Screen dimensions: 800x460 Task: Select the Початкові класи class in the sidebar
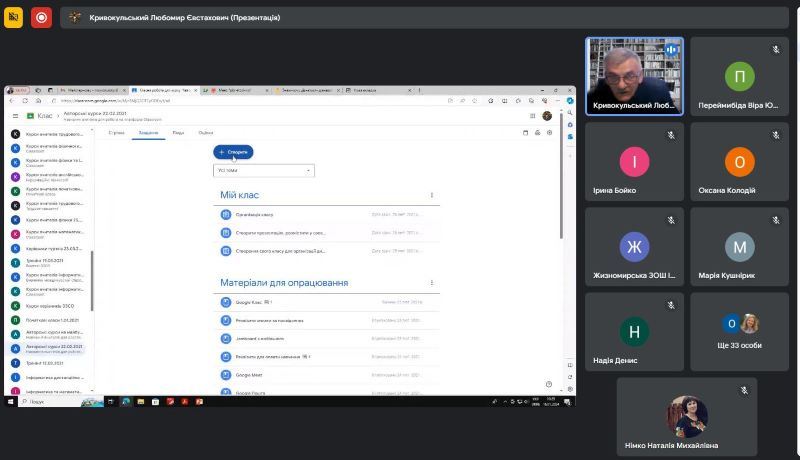click(x=52, y=320)
